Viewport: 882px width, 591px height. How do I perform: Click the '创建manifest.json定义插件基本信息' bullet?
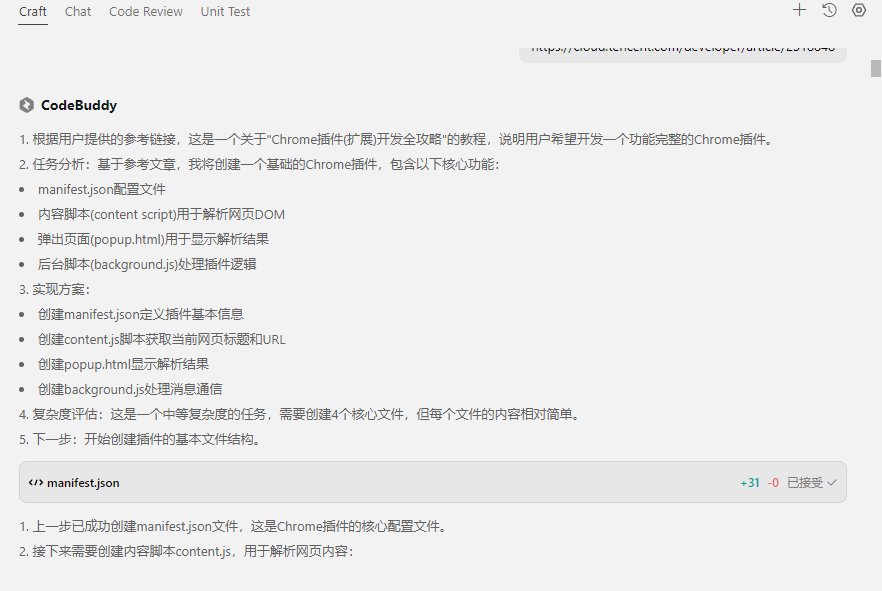tap(141, 314)
